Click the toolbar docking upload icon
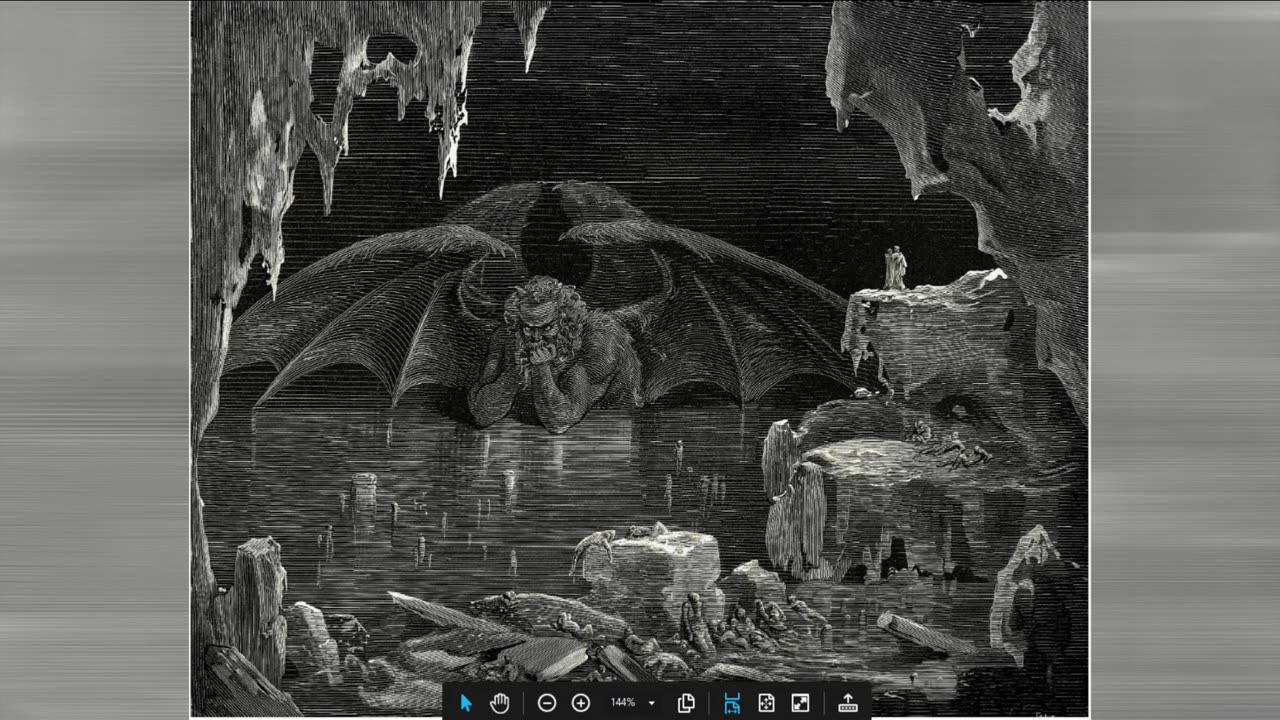 coord(848,703)
